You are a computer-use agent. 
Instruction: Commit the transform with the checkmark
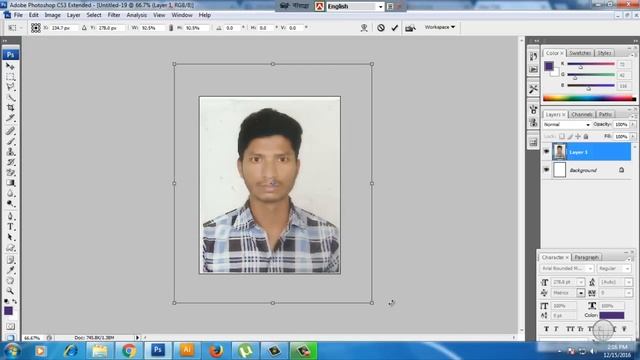(394, 28)
